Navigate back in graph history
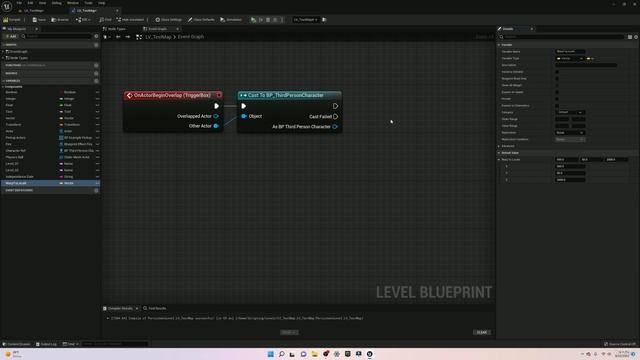This screenshot has width=640, height=360. [118, 37]
